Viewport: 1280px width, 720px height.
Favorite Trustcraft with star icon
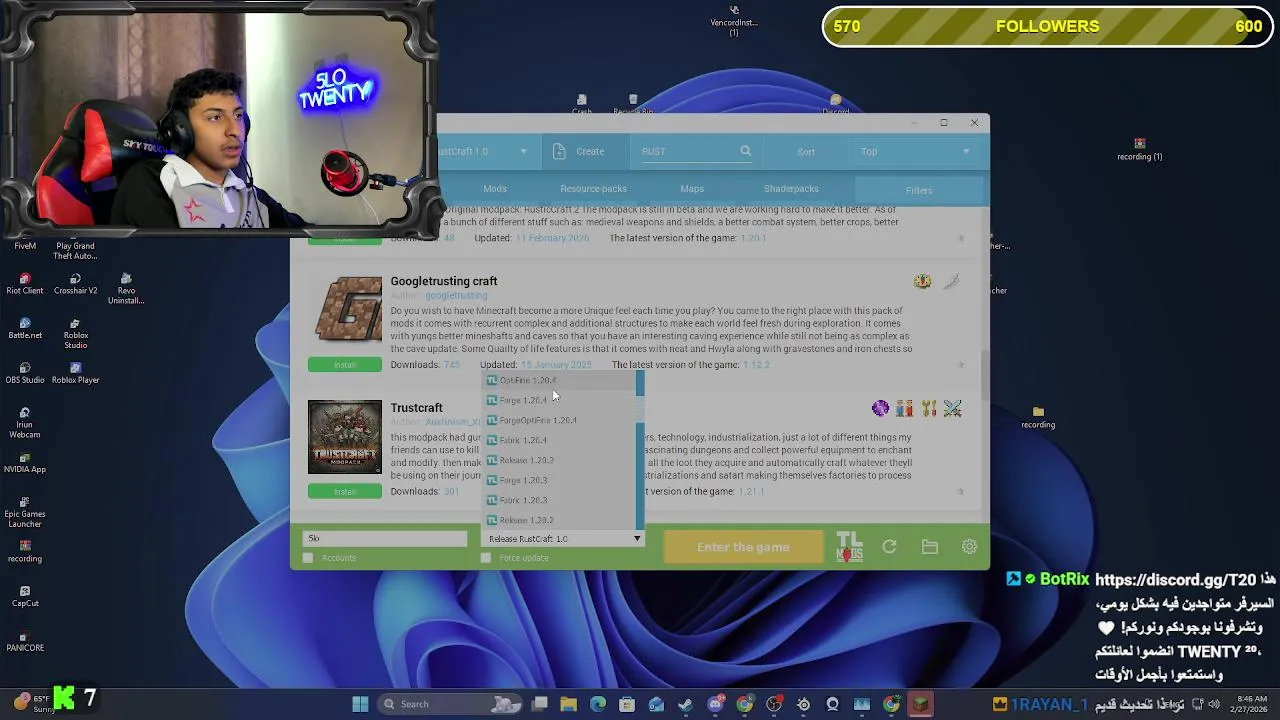click(961, 492)
